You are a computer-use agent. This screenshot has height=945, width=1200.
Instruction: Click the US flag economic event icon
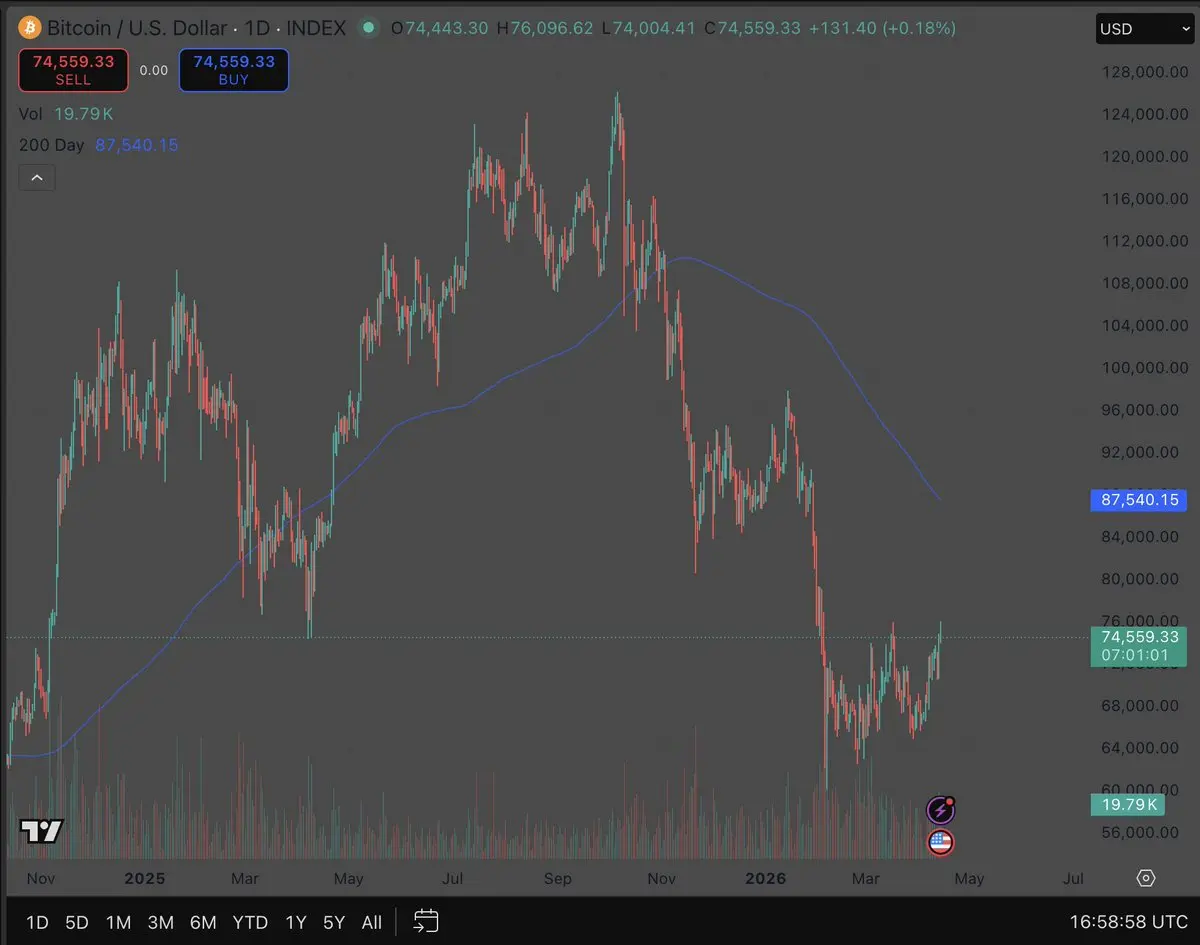940,842
